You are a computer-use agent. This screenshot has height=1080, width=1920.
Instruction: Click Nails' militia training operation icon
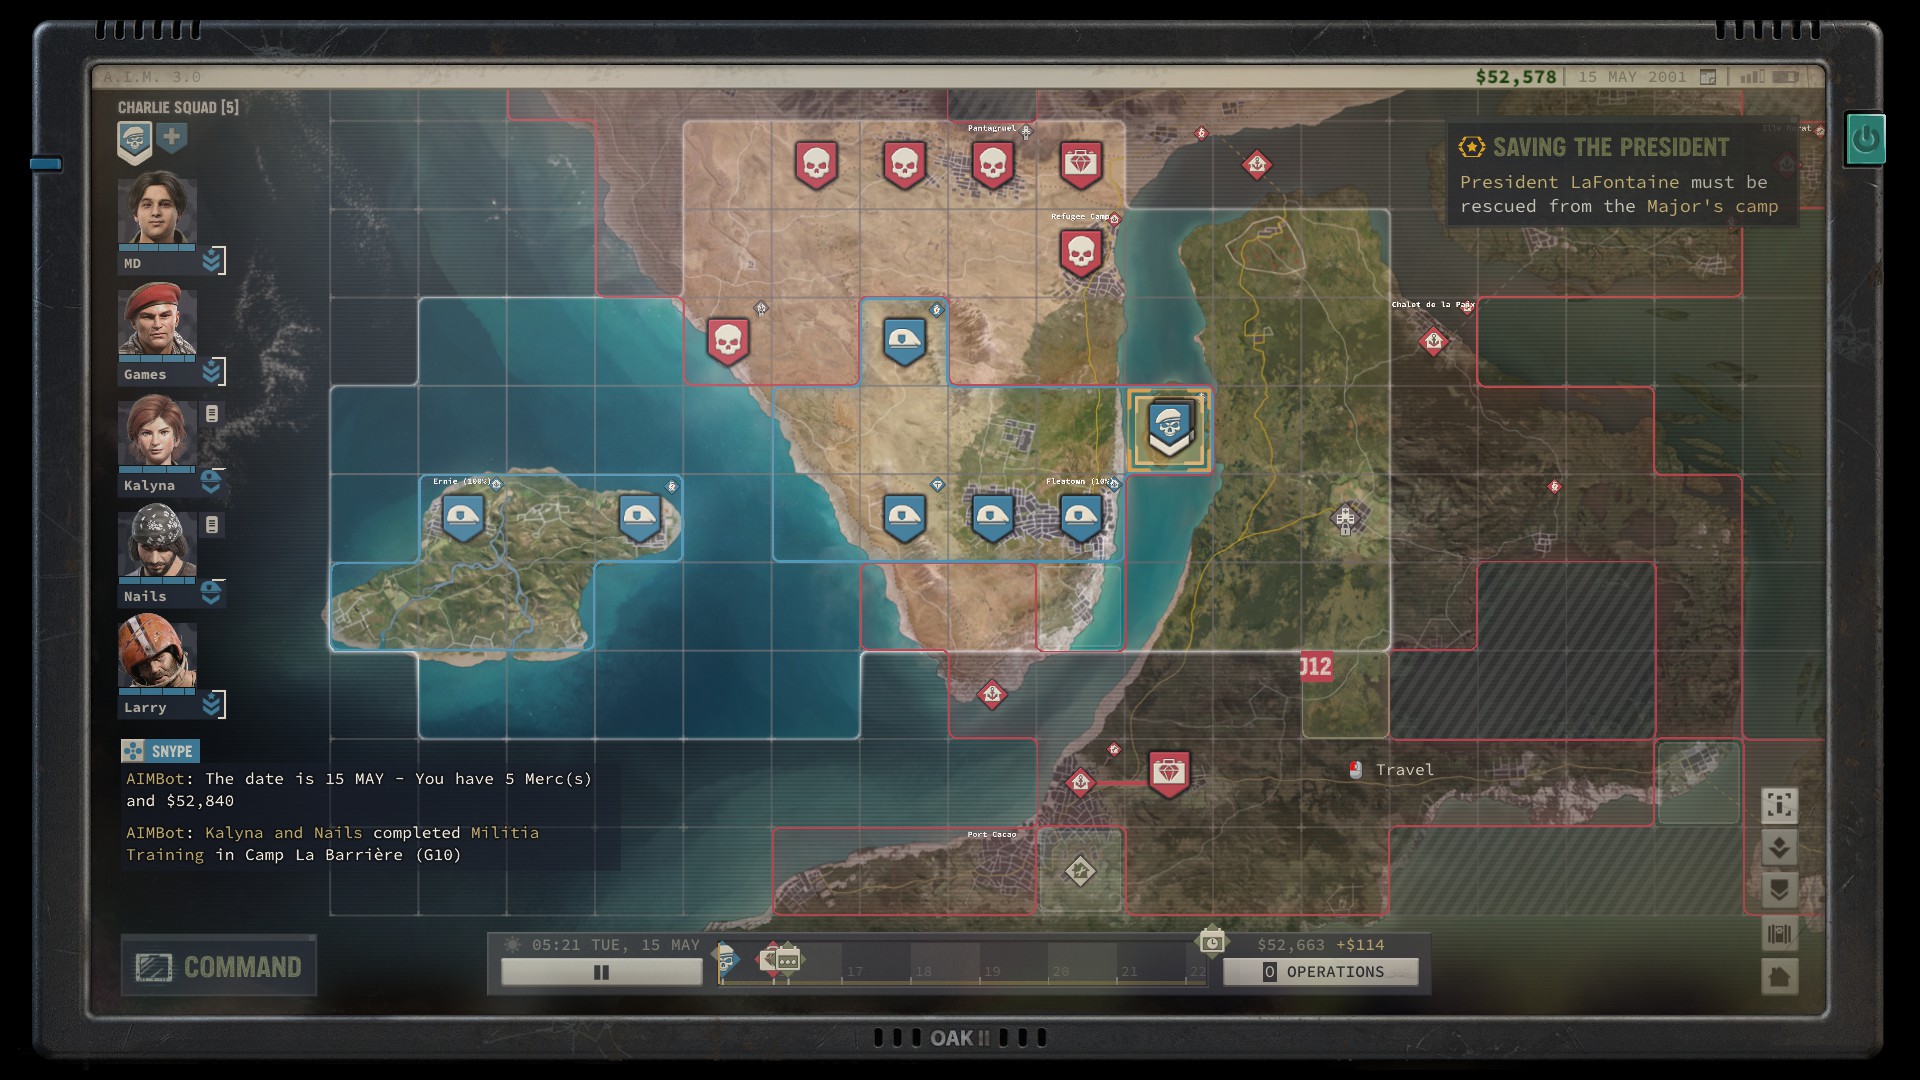pos(211,593)
